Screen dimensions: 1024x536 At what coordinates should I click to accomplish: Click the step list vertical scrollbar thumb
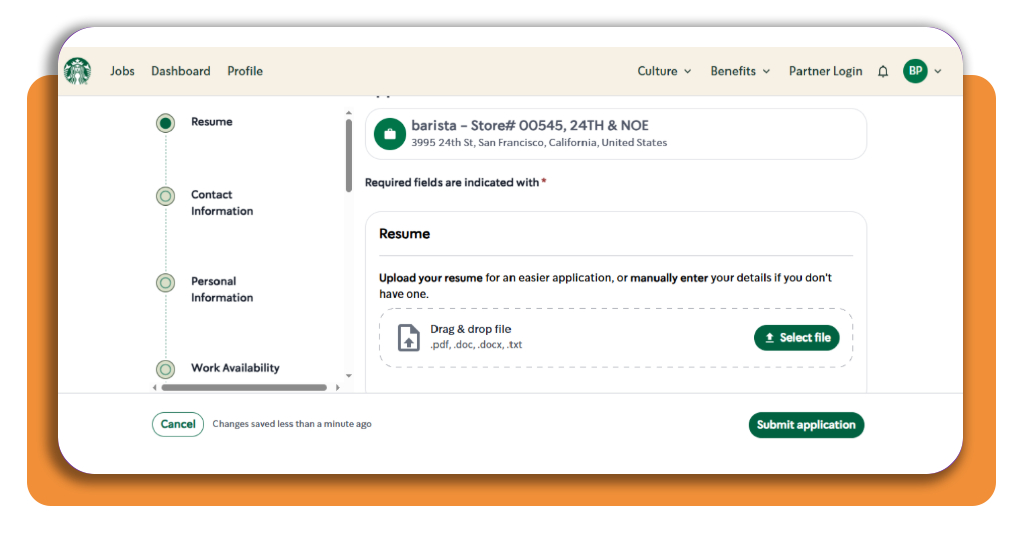[x=349, y=155]
